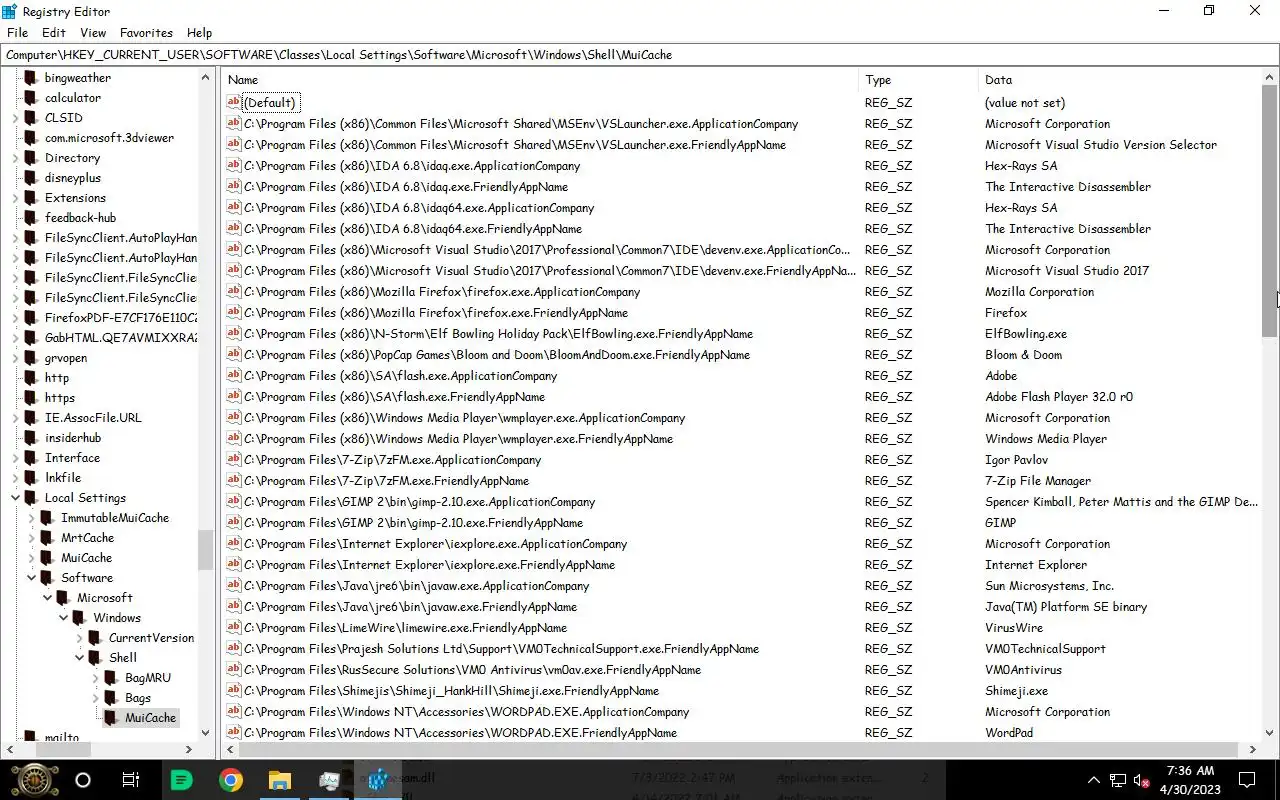Open File Explorer from the taskbar
1280x800 pixels.
coord(279,780)
